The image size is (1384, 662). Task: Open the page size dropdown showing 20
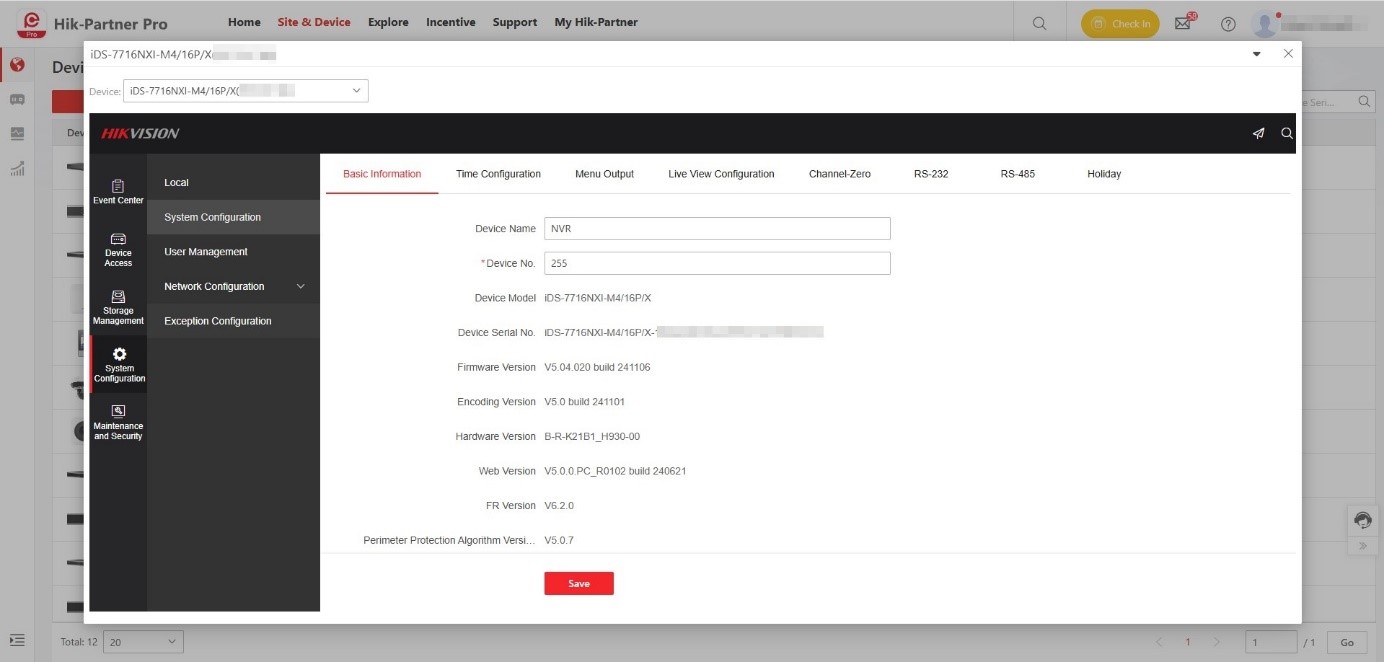[x=144, y=642]
